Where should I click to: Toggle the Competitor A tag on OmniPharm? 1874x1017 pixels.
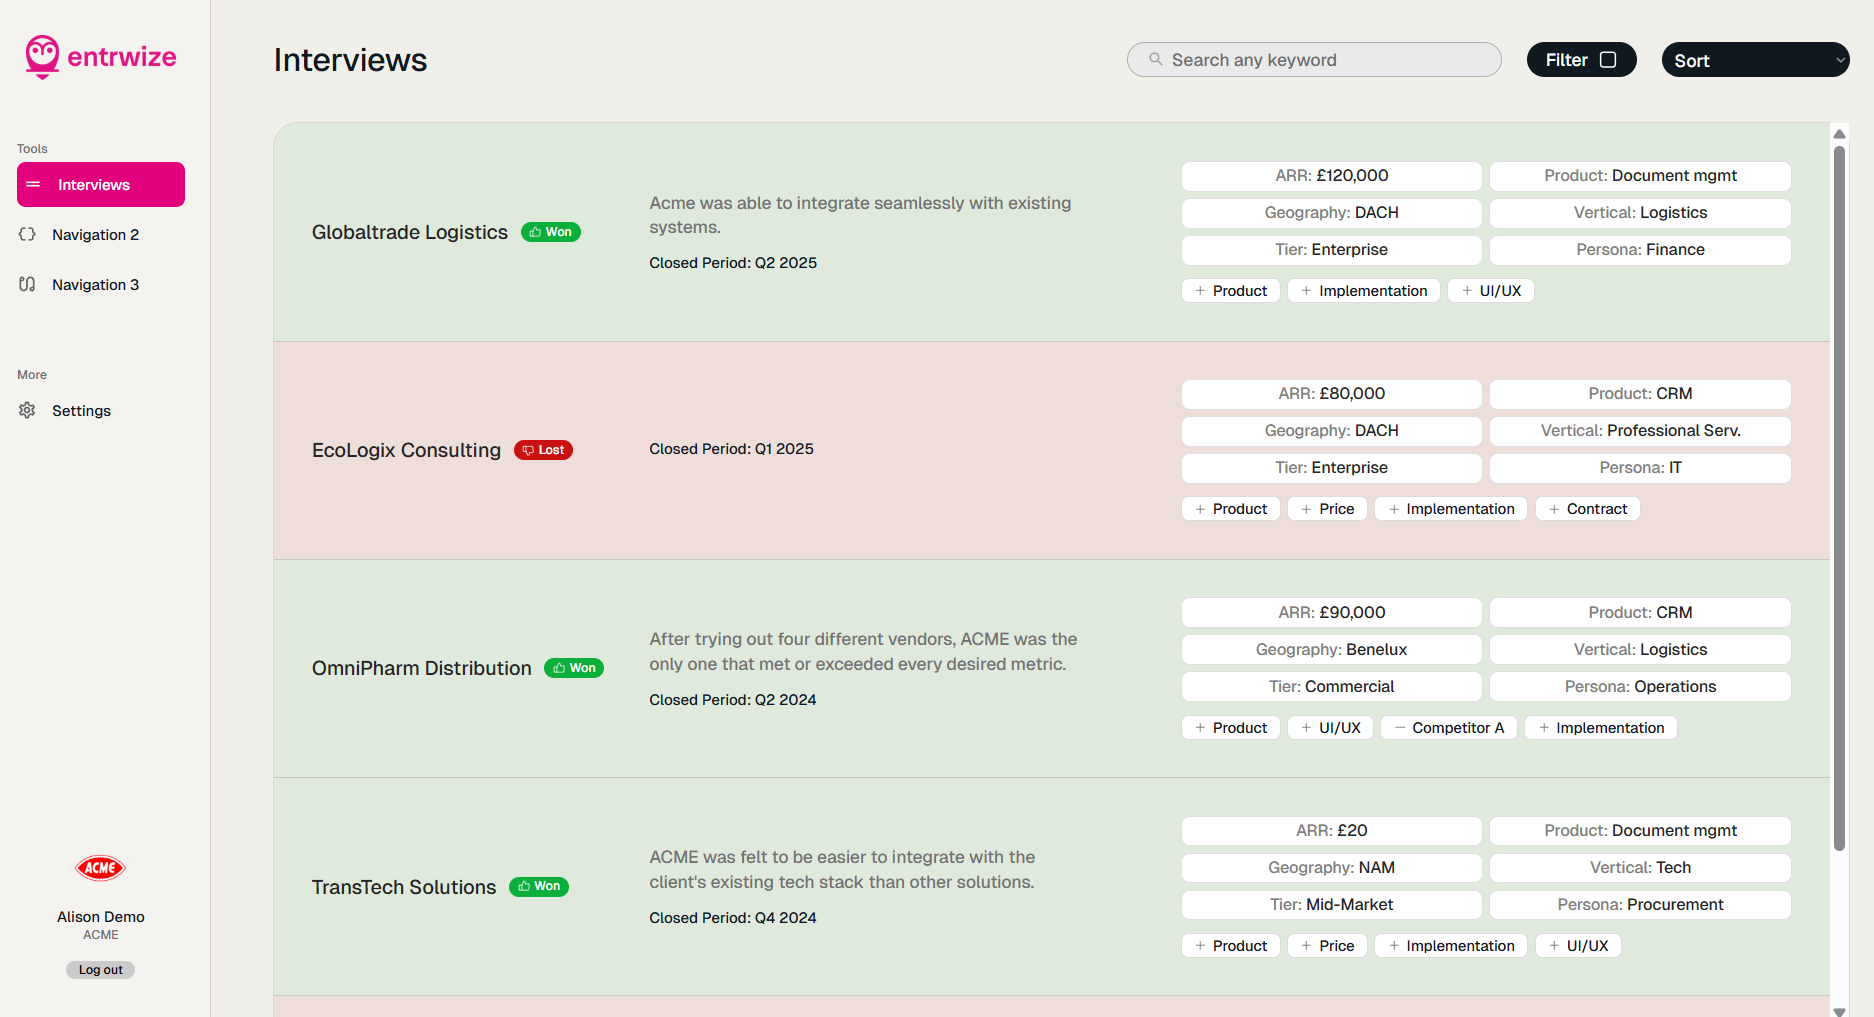(x=1449, y=728)
